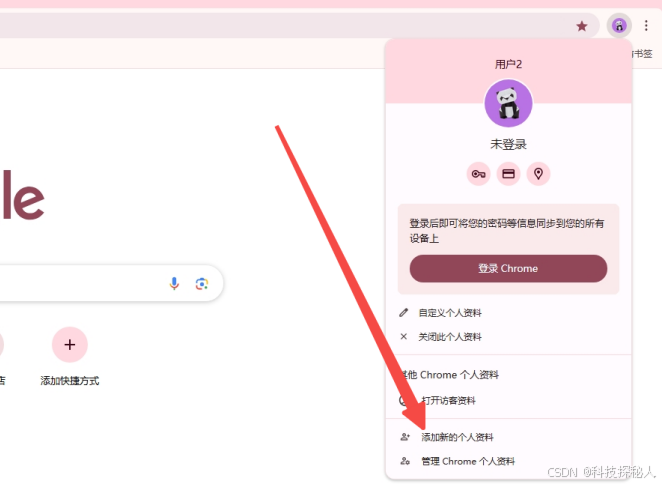The height and width of the screenshot is (486, 664).
Task: Click the pencil icon beside 自定义个人资料
Action: pyautogui.click(x=404, y=313)
